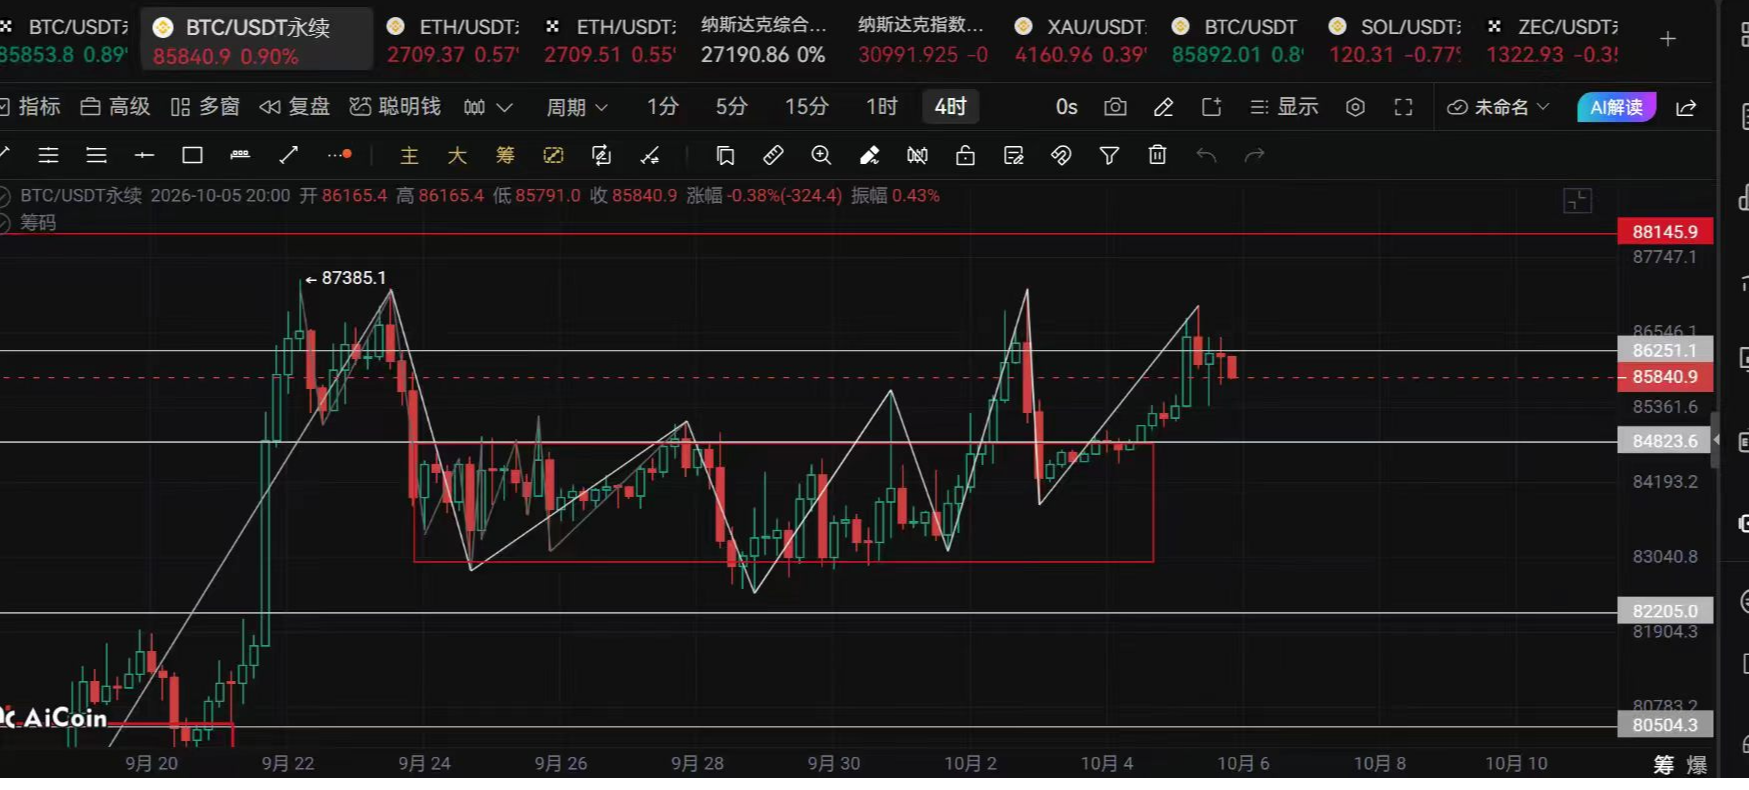Delete drawings with the trash icon
Image resolution: width=1749 pixels, height=790 pixels.
1157,155
